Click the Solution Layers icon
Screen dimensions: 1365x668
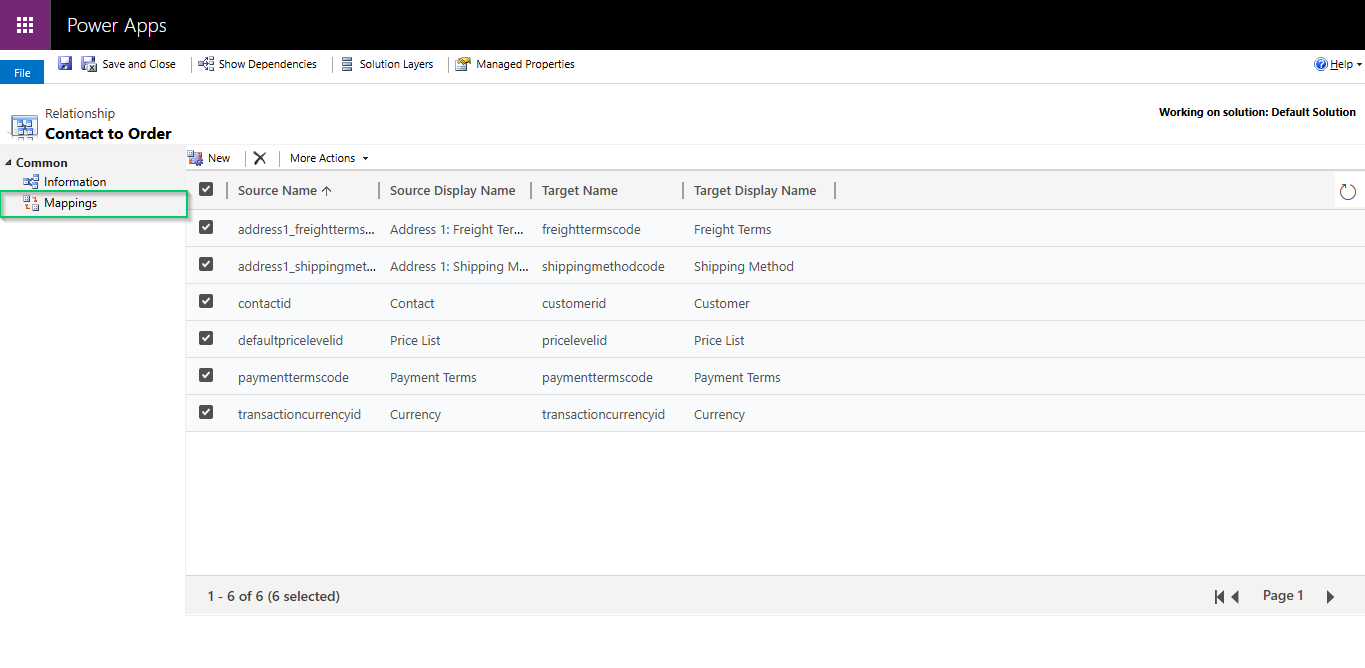pos(347,64)
